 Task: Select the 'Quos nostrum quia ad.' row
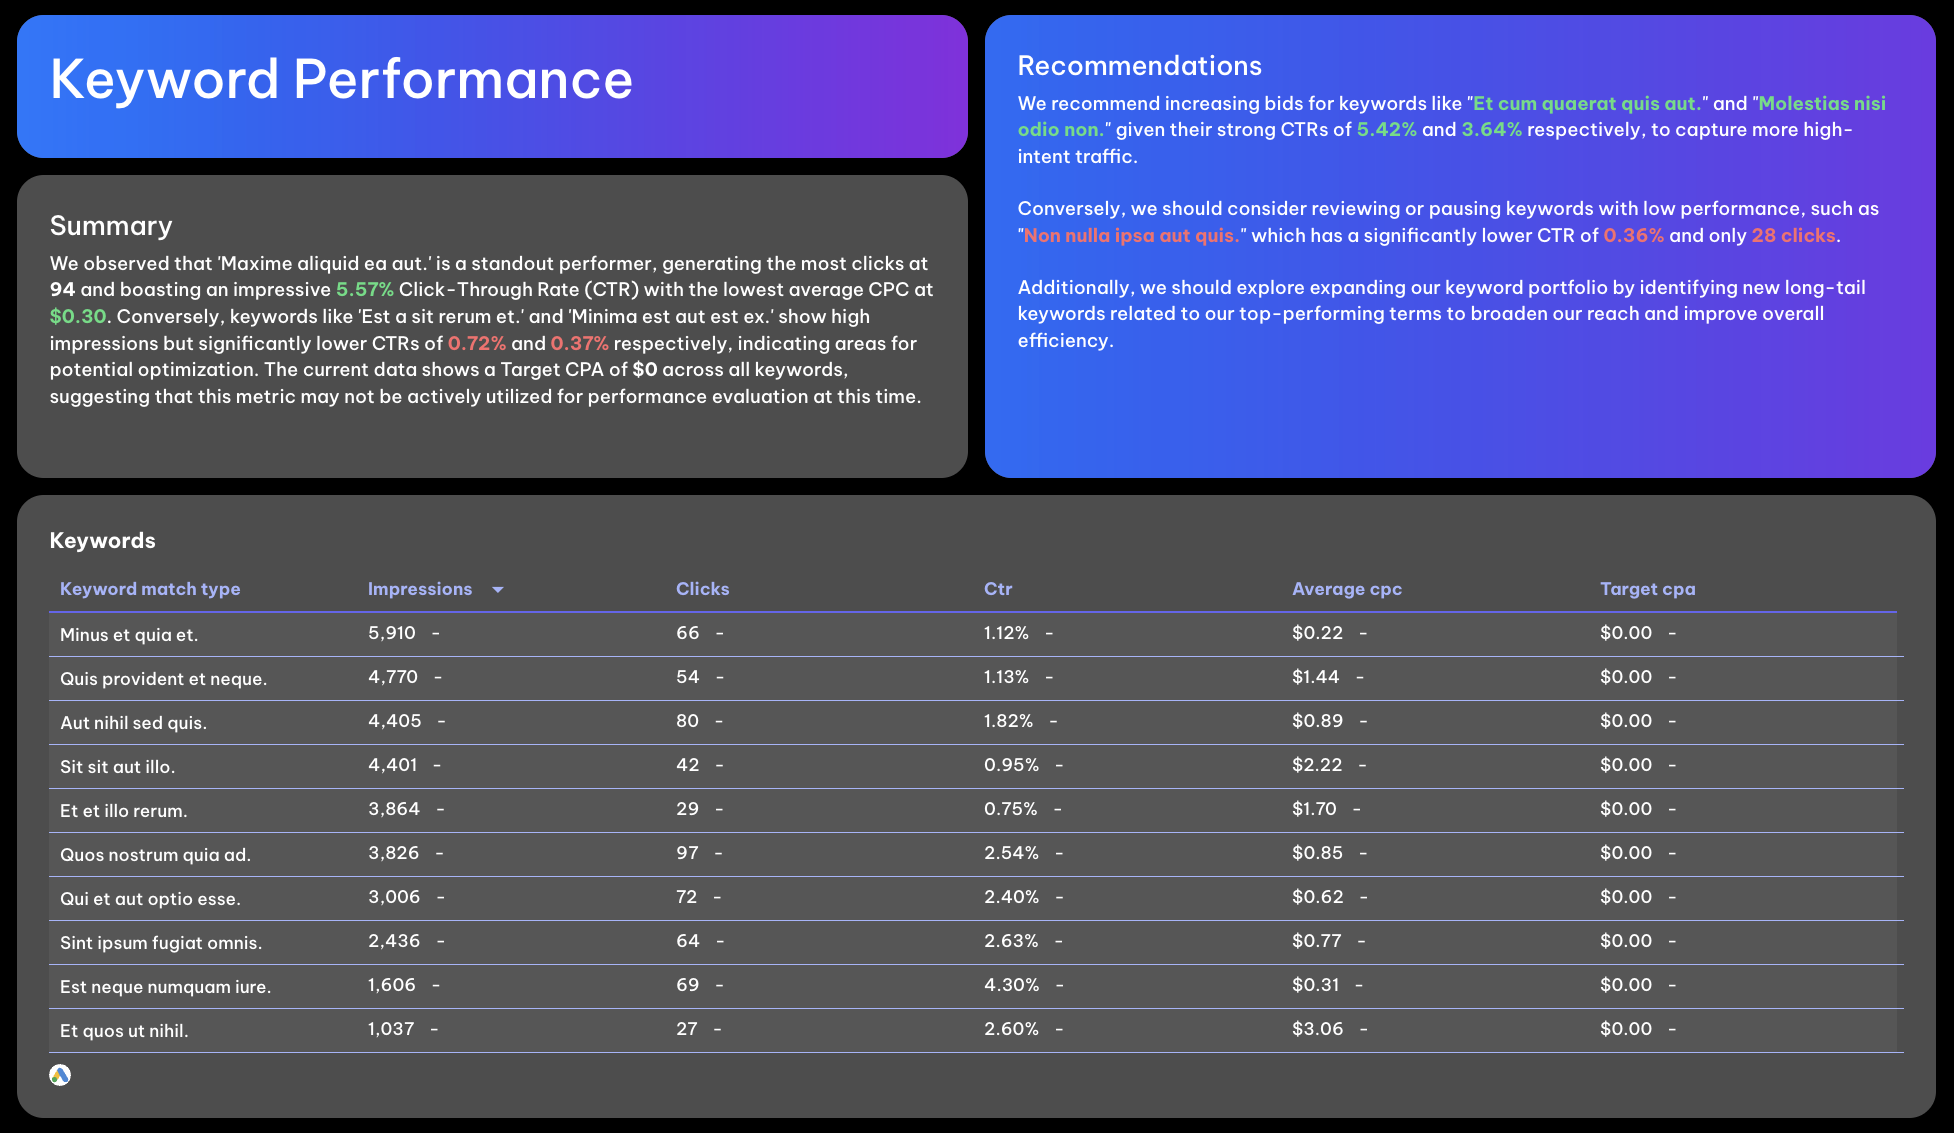click(x=155, y=855)
